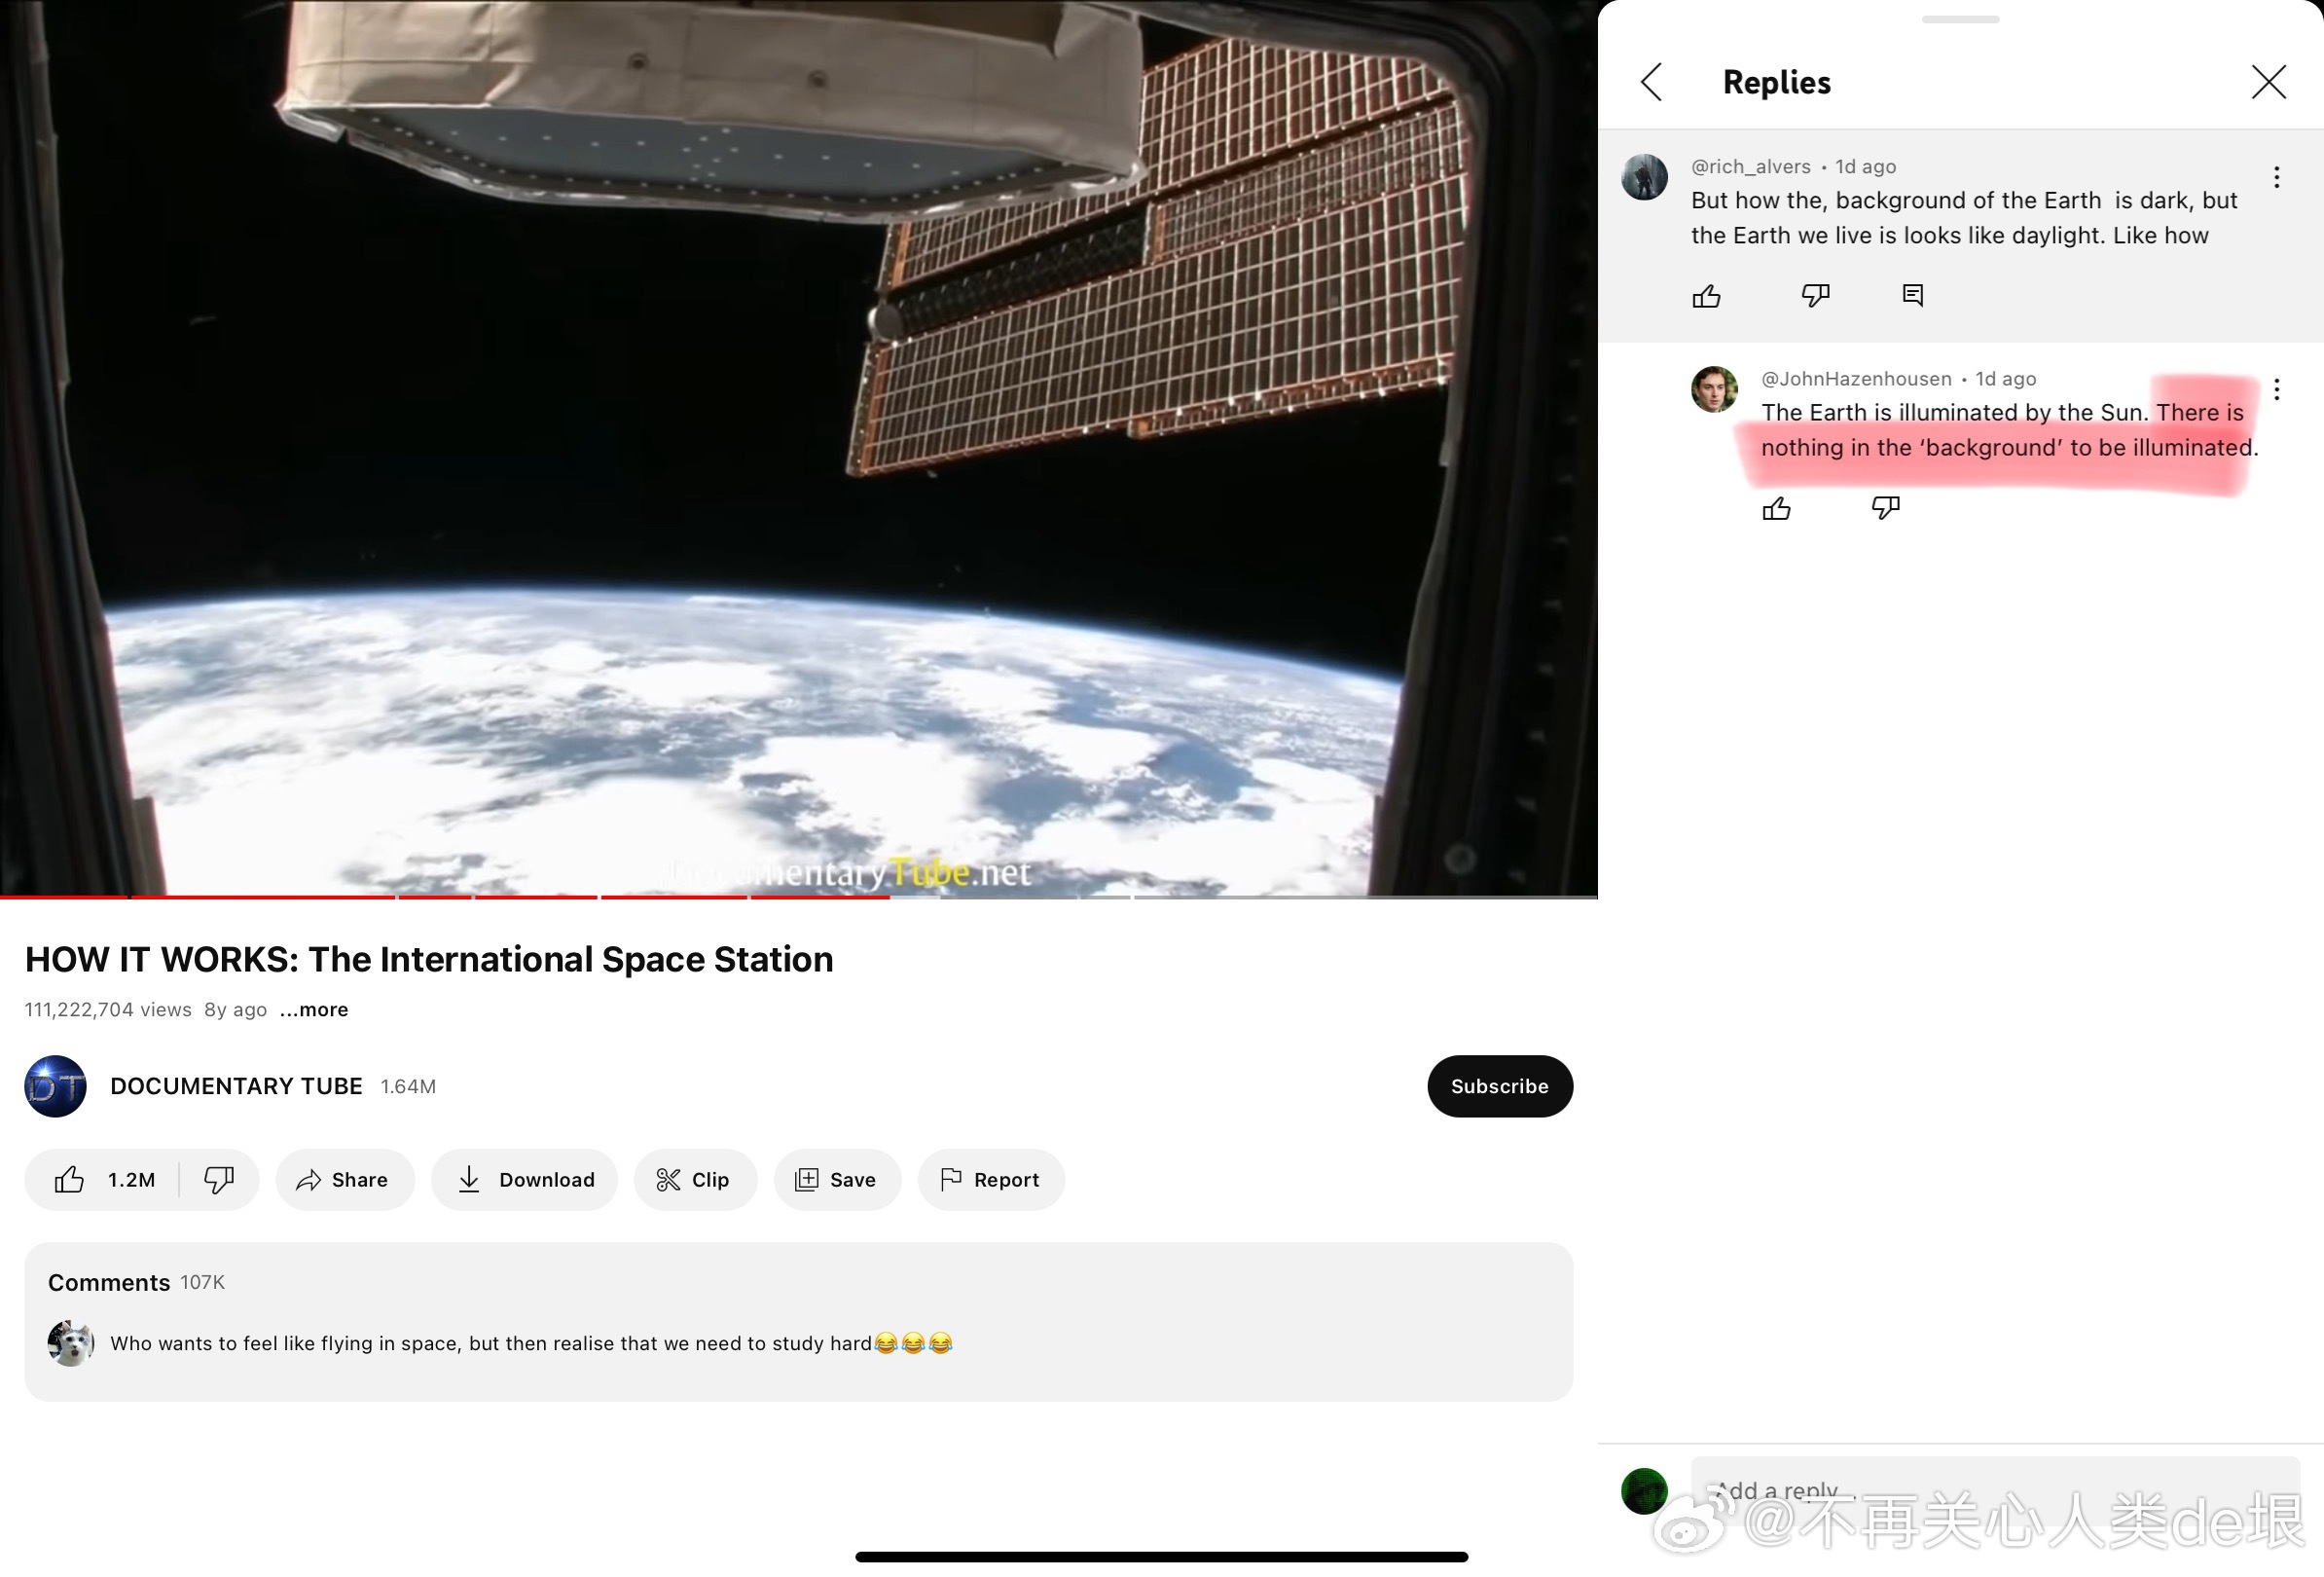Viewport: 2324px width, 1577px height.
Task: Open the Clip scissors tool
Action: [694, 1180]
